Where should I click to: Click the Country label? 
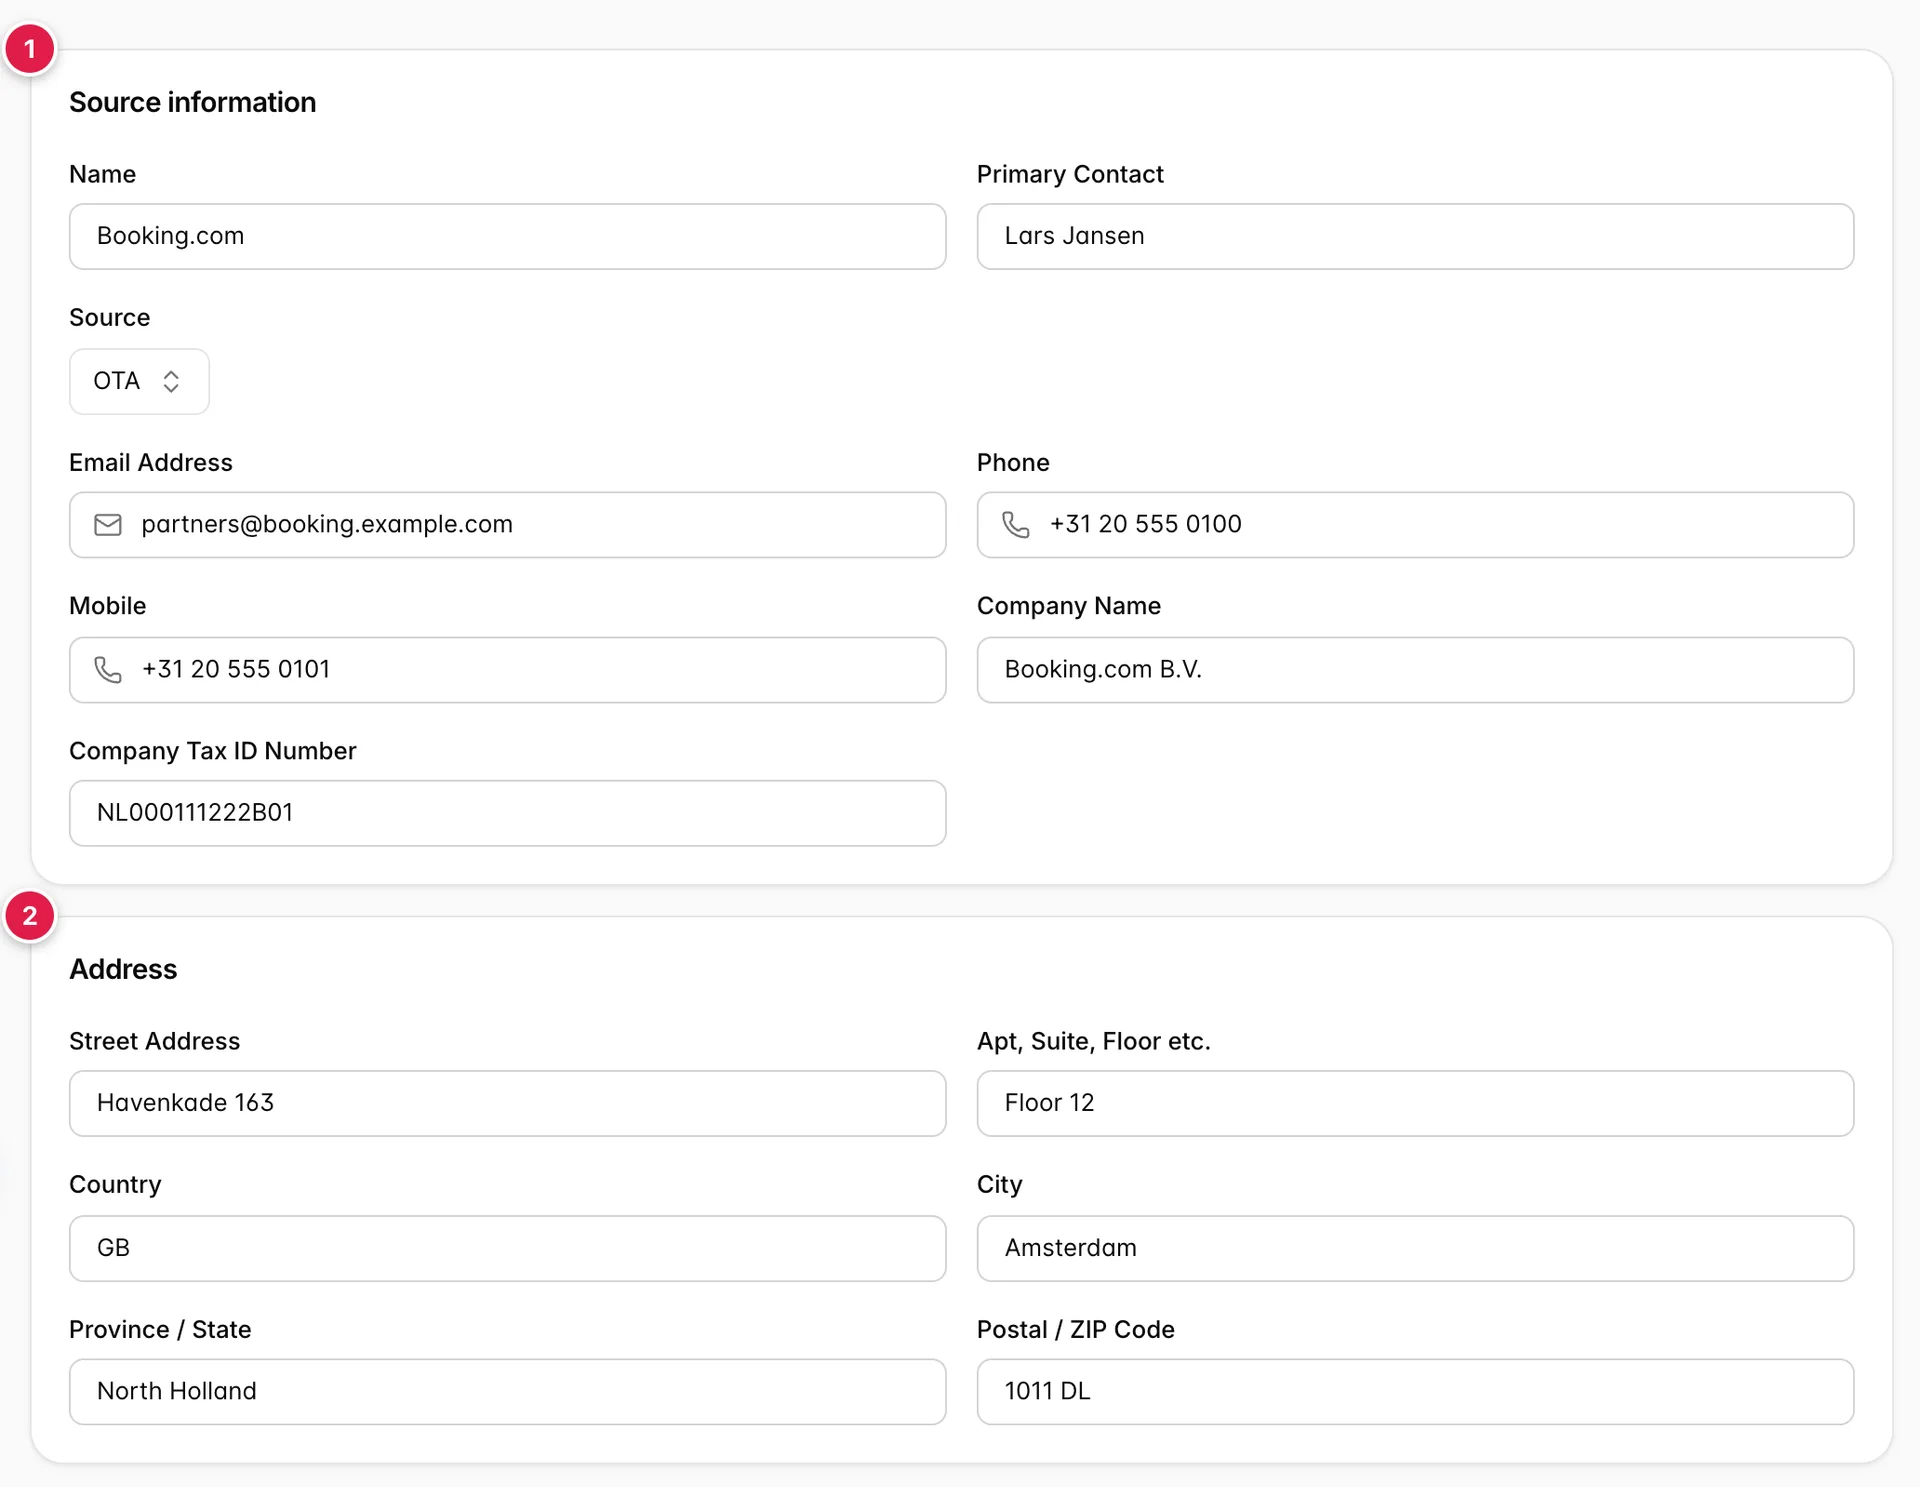point(115,1184)
